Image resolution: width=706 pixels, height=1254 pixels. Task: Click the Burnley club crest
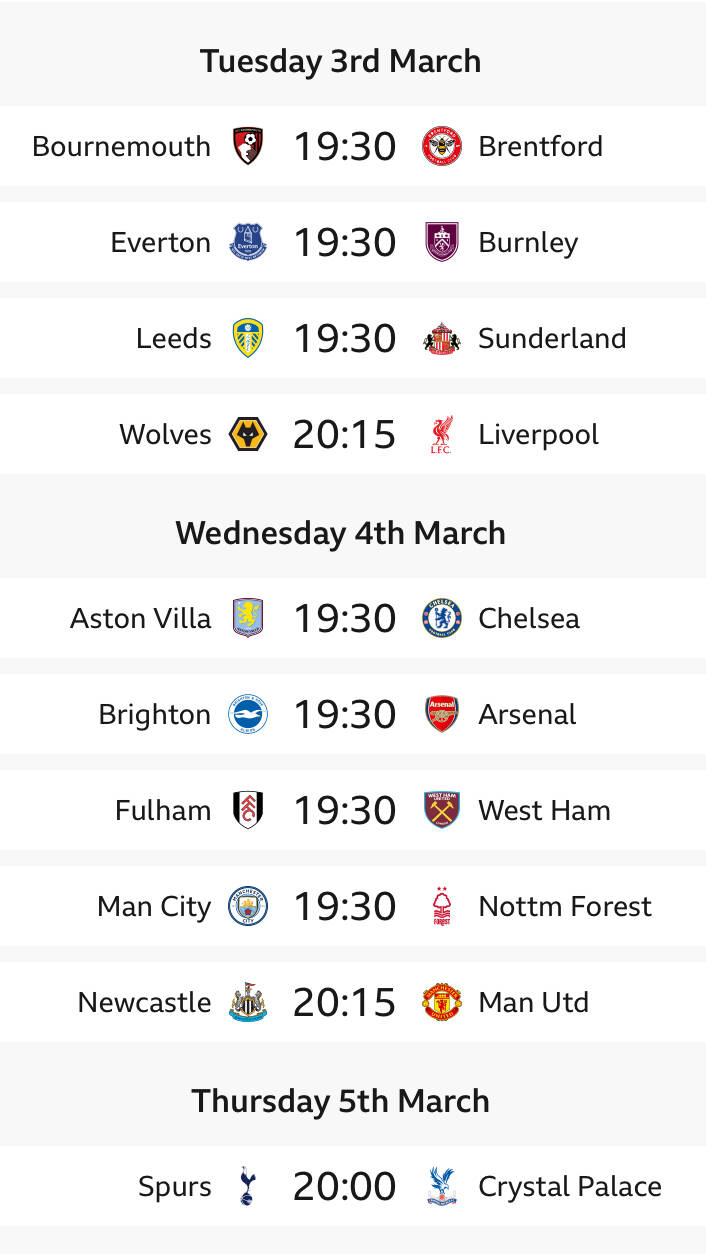point(442,242)
